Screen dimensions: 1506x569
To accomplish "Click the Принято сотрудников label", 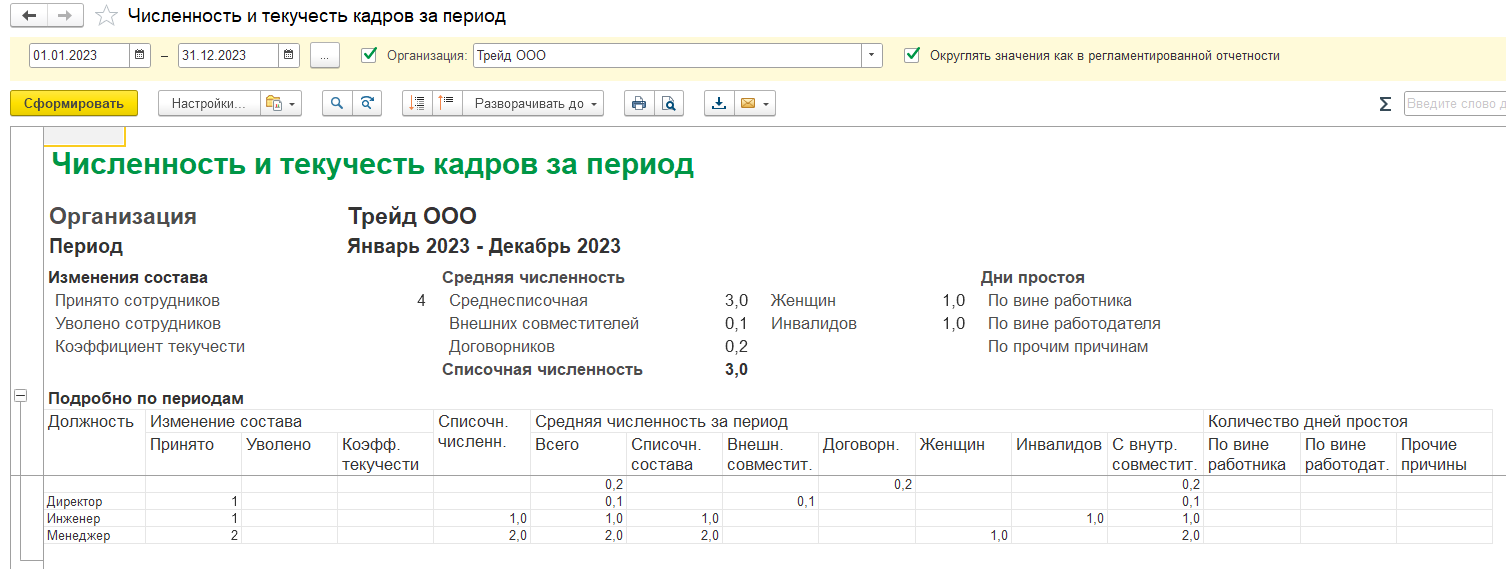I will point(137,300).
